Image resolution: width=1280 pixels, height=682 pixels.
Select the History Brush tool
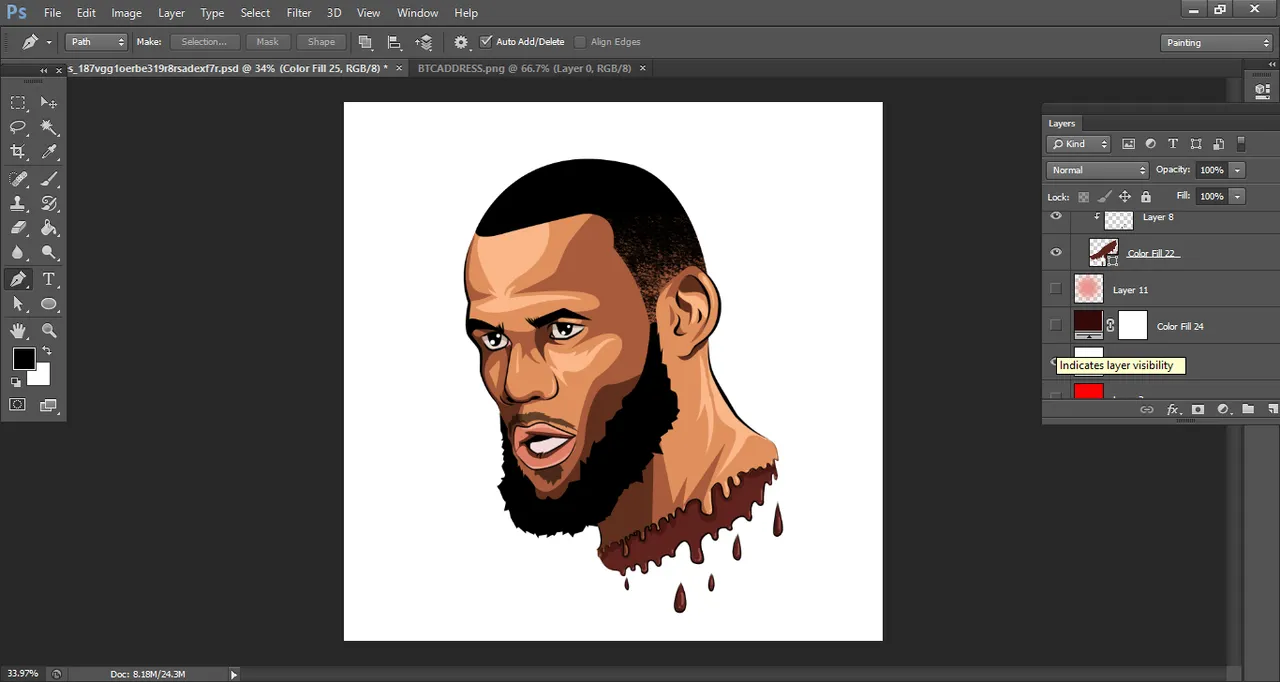click(48, 203)
